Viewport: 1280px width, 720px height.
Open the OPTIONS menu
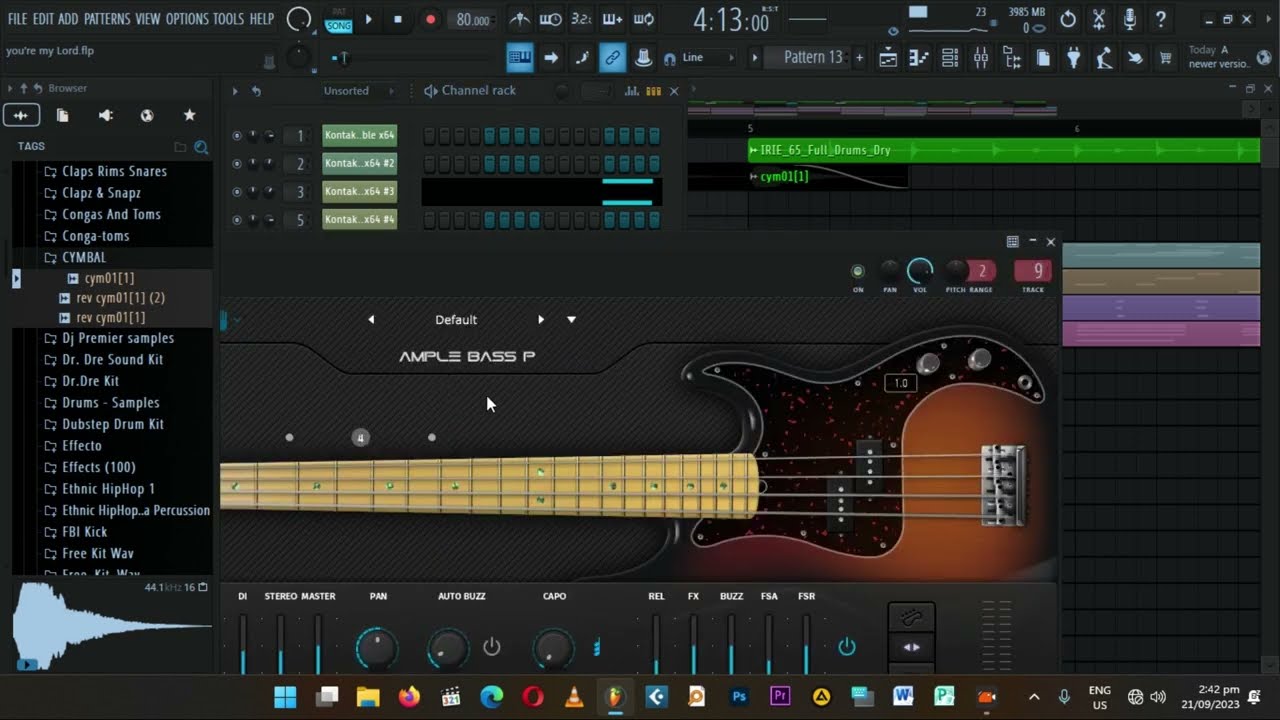coord(187,19)
